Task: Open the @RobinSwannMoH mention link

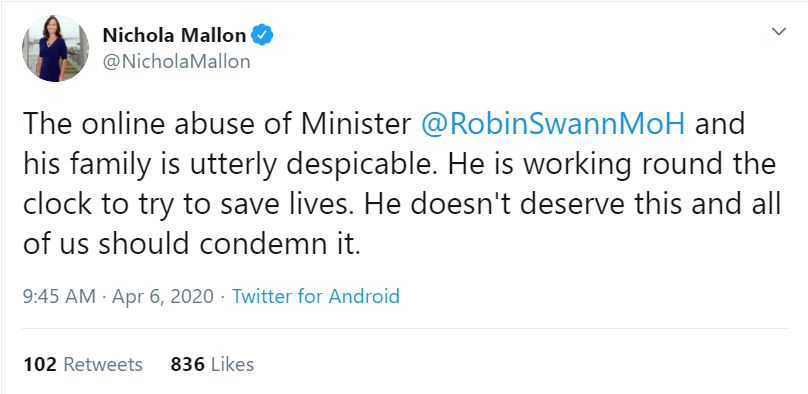Action: click(x=553, y=124)
